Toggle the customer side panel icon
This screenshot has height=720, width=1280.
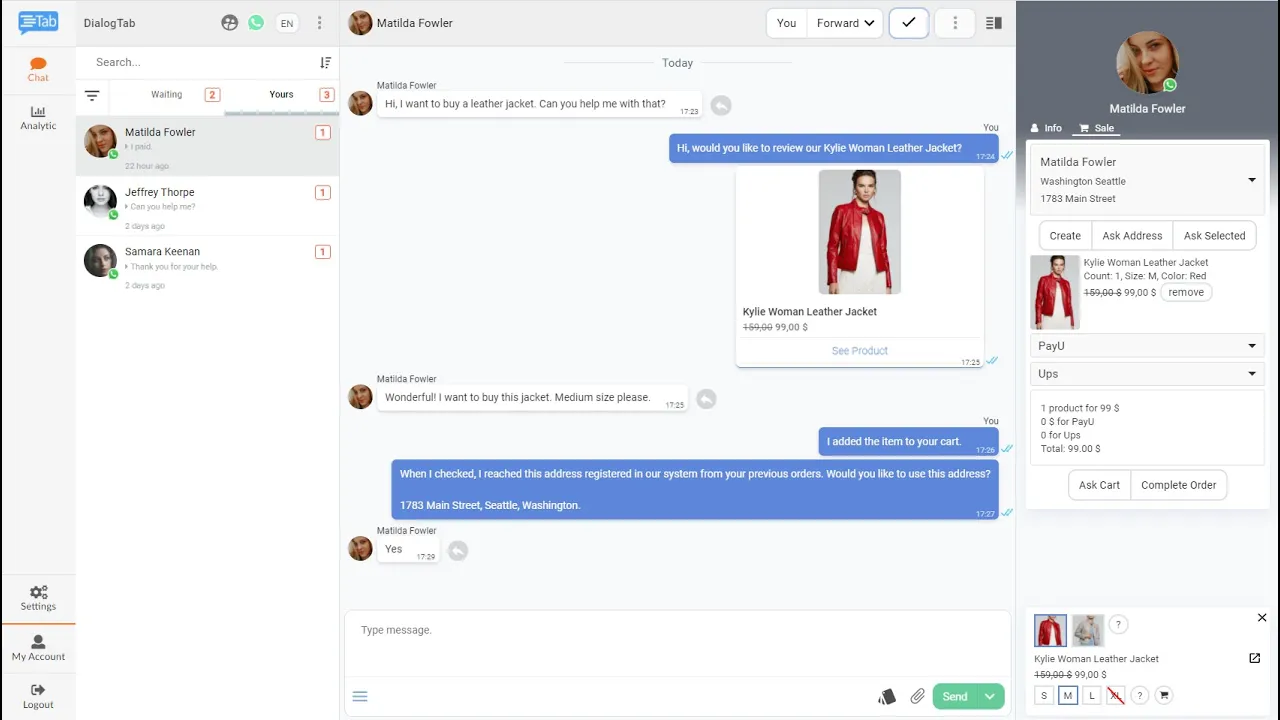[x=994, y=23]
